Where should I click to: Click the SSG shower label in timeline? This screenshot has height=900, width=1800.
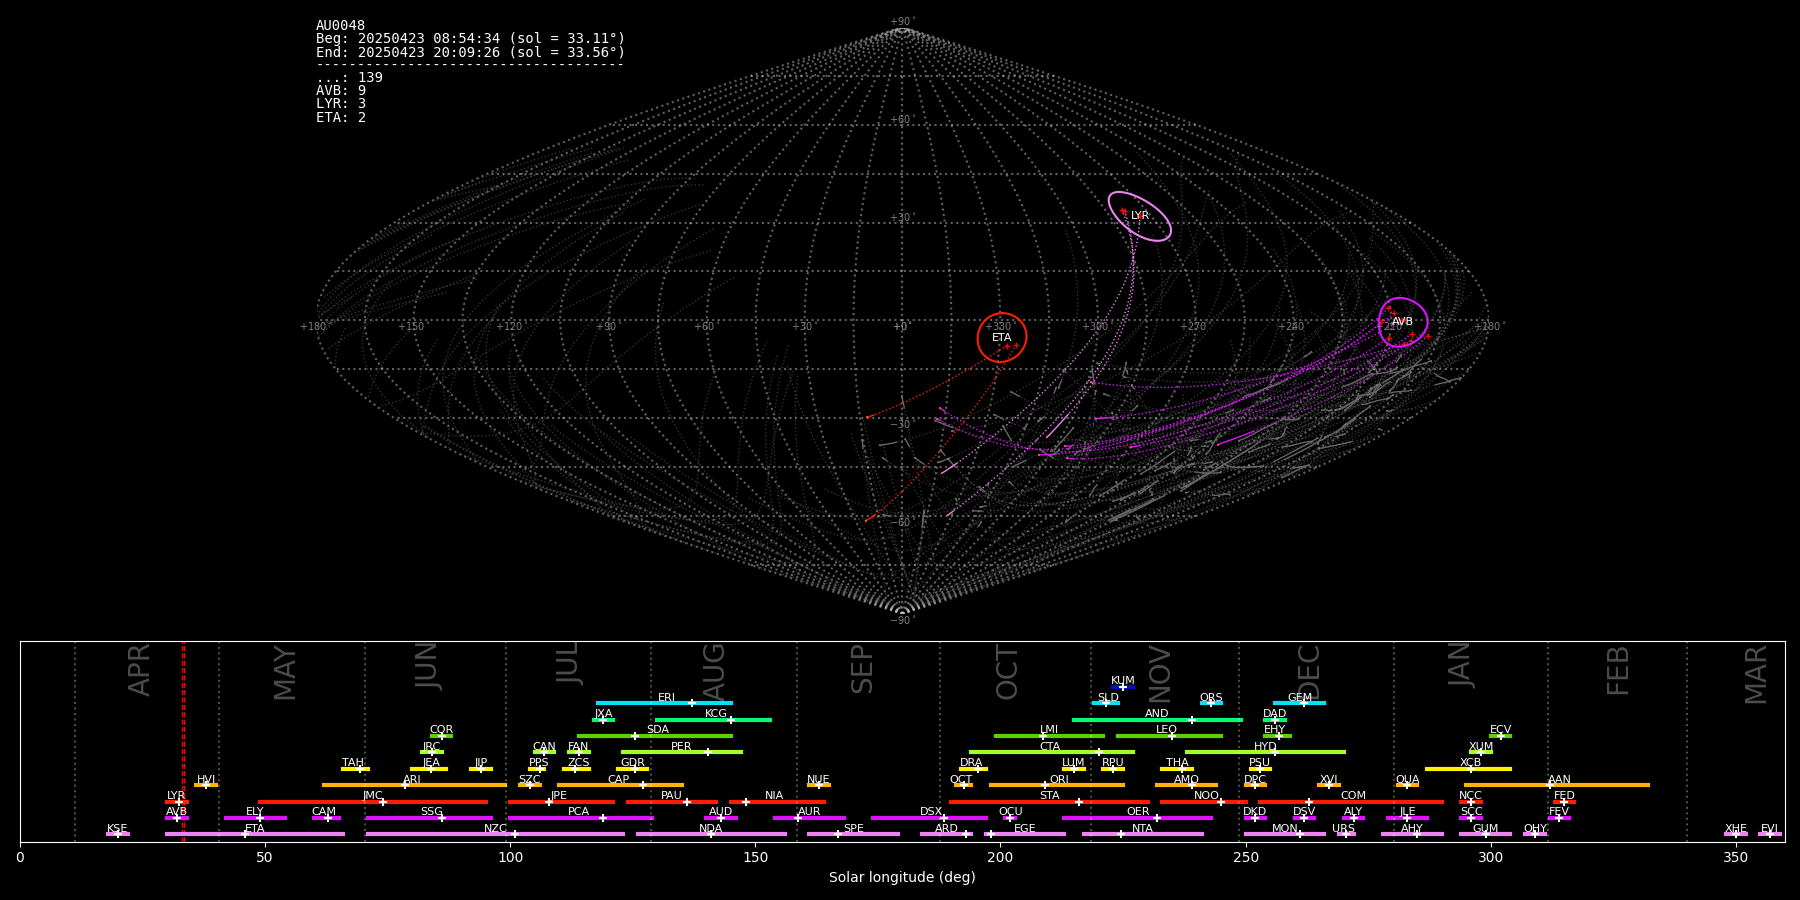[x=432, y=812]
